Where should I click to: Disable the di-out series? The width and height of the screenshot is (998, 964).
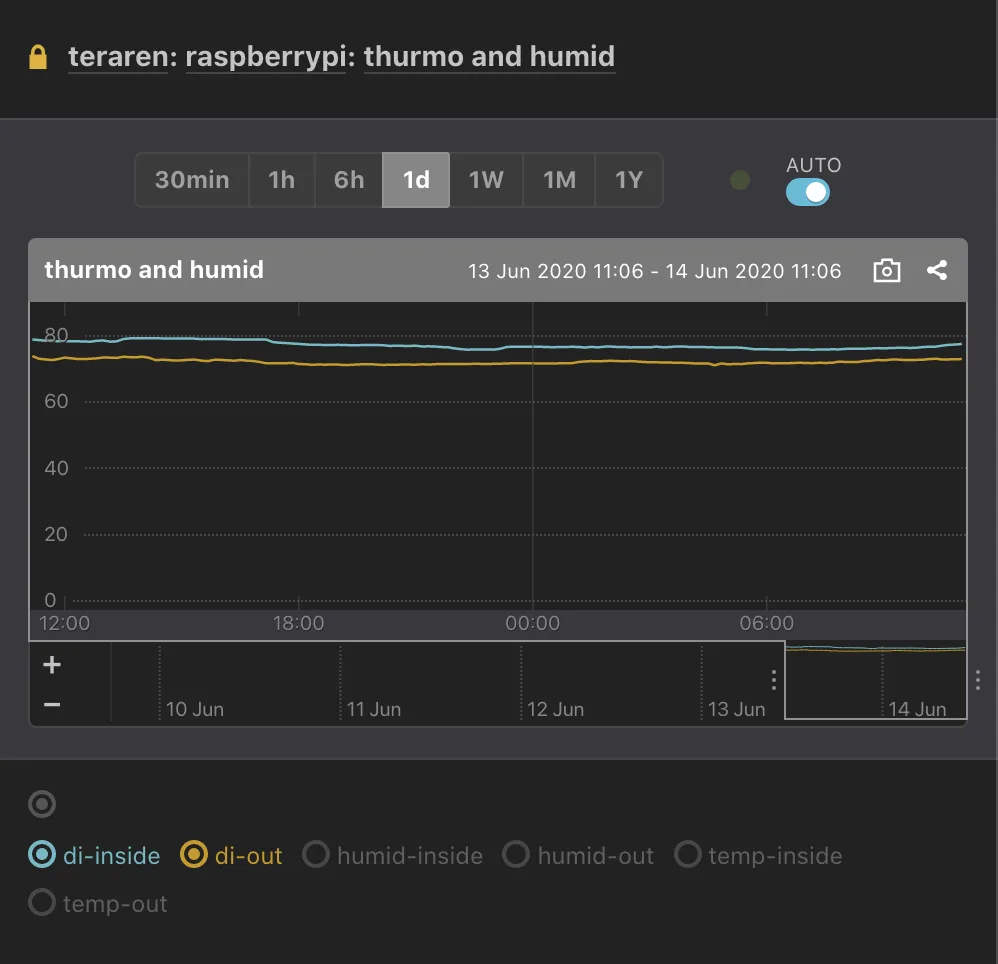[193, 855]
